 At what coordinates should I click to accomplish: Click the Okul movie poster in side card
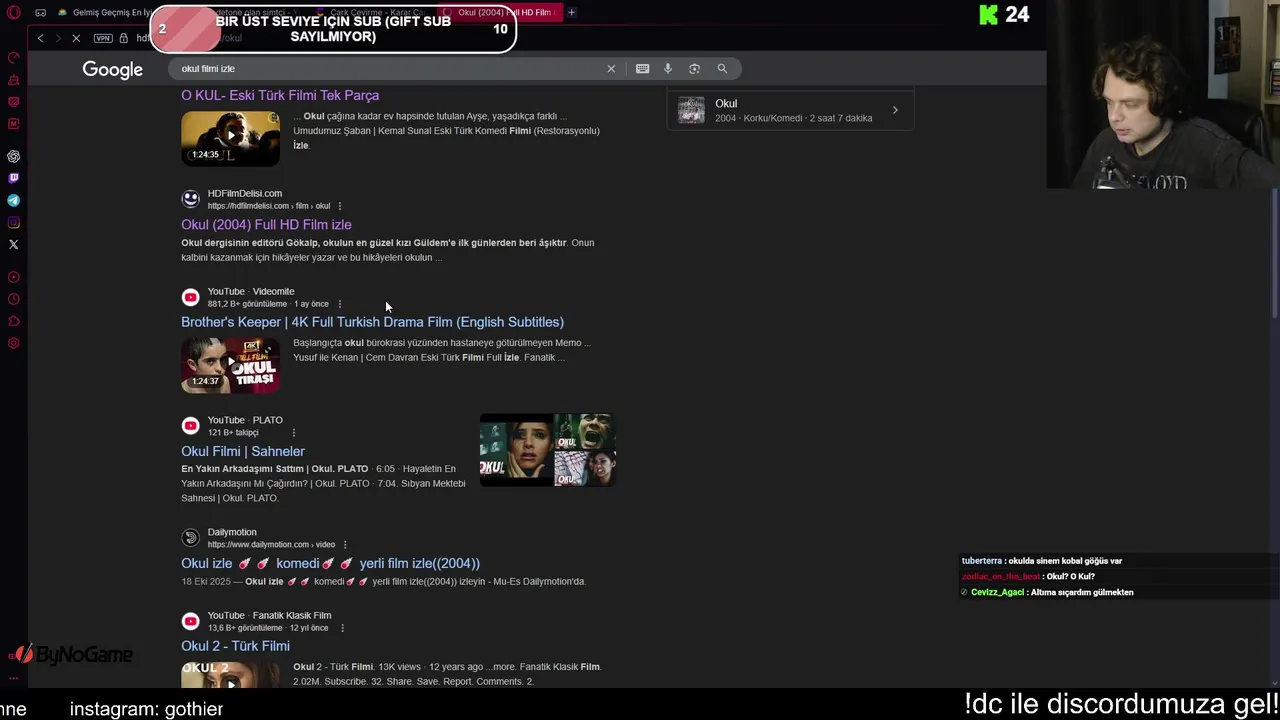691,110
